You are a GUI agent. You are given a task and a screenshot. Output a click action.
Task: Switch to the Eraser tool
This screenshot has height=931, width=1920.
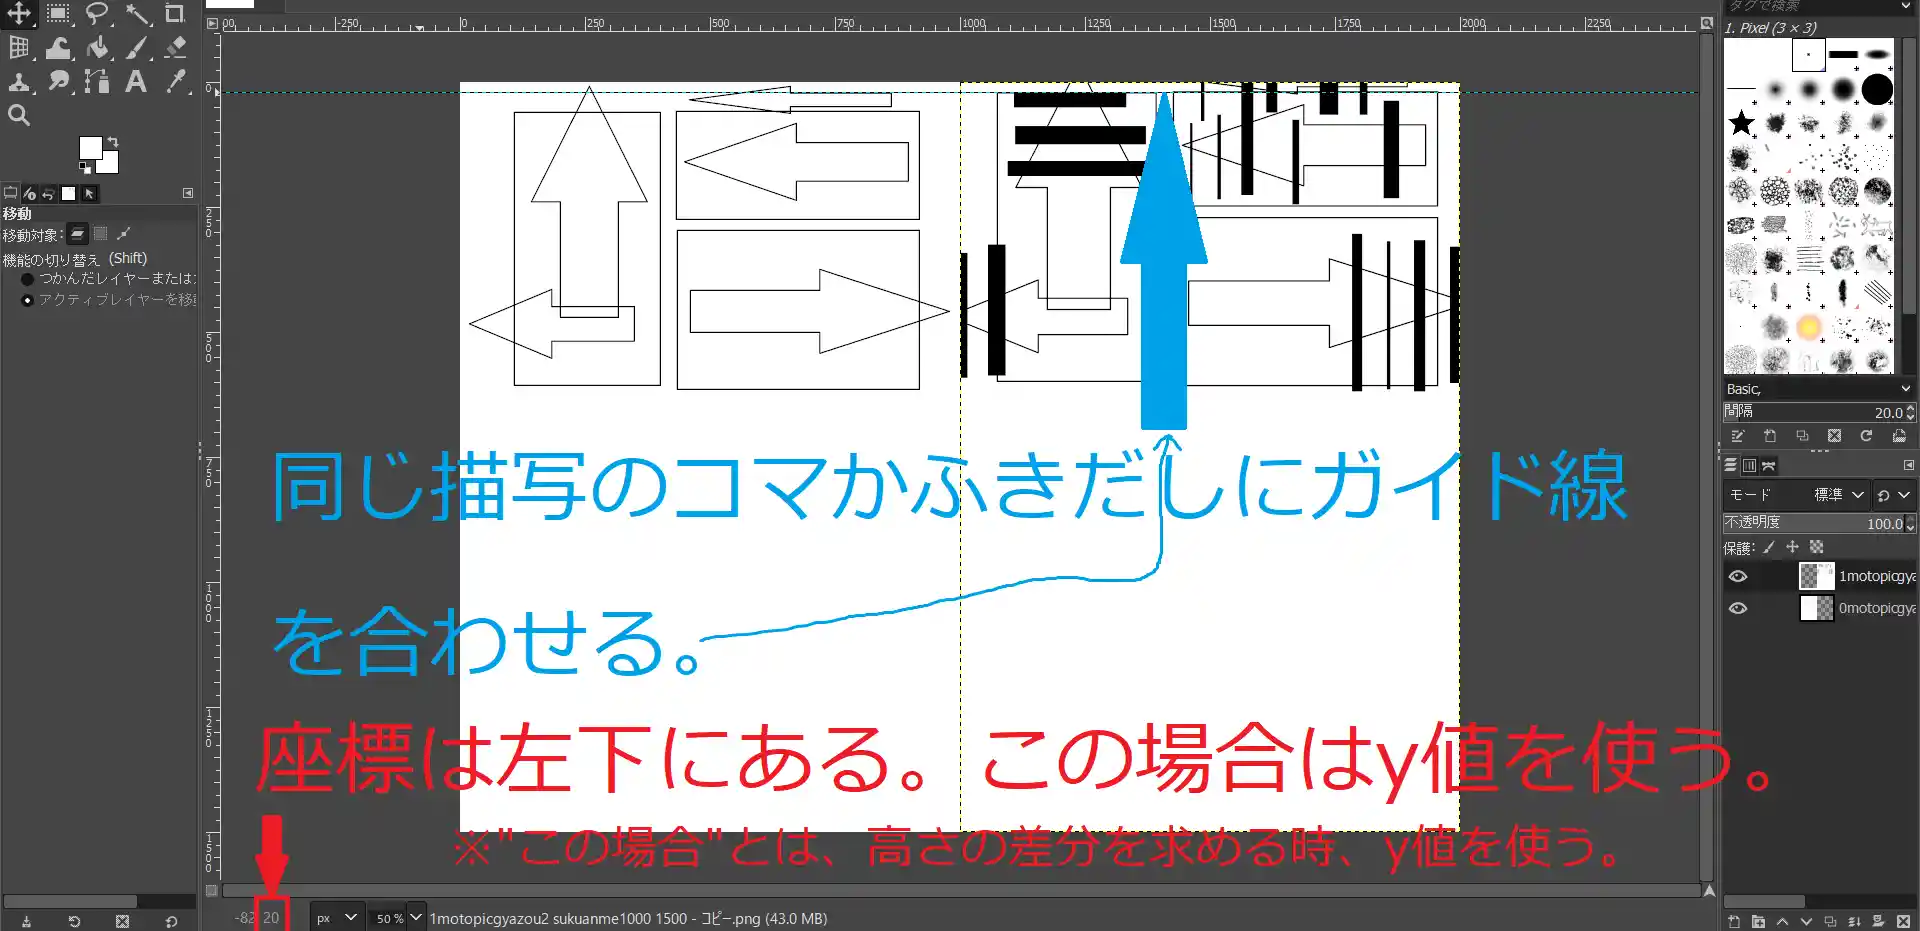174,48
